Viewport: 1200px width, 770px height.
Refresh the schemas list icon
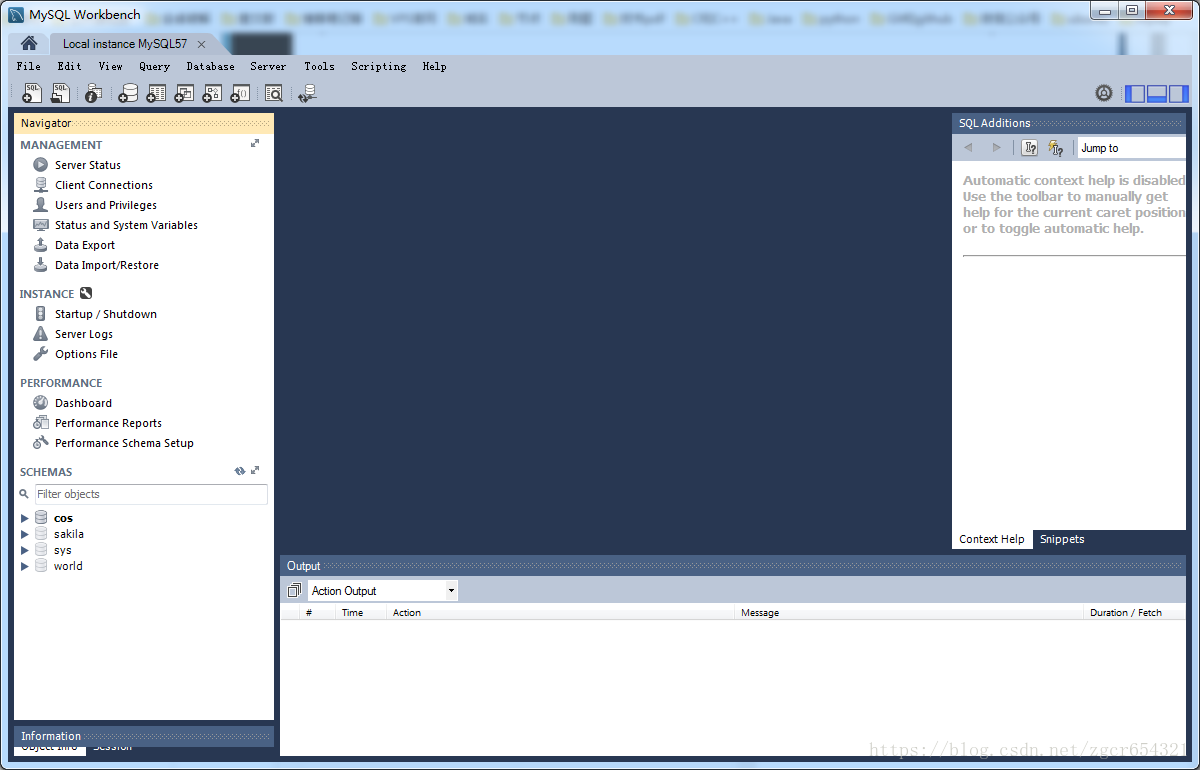click(x=240, y=471)
